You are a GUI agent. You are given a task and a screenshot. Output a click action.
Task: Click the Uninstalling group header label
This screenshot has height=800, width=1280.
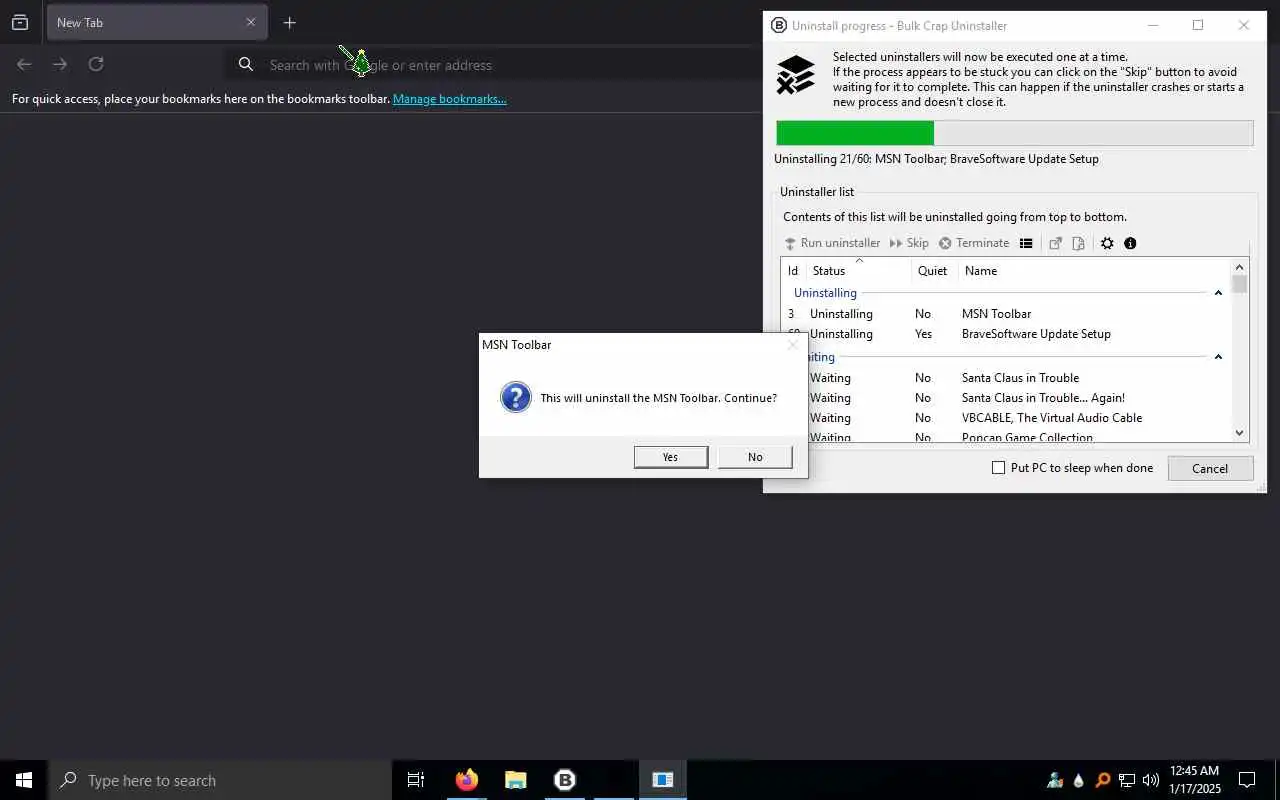pyautogui.click(x=825, y=293)
